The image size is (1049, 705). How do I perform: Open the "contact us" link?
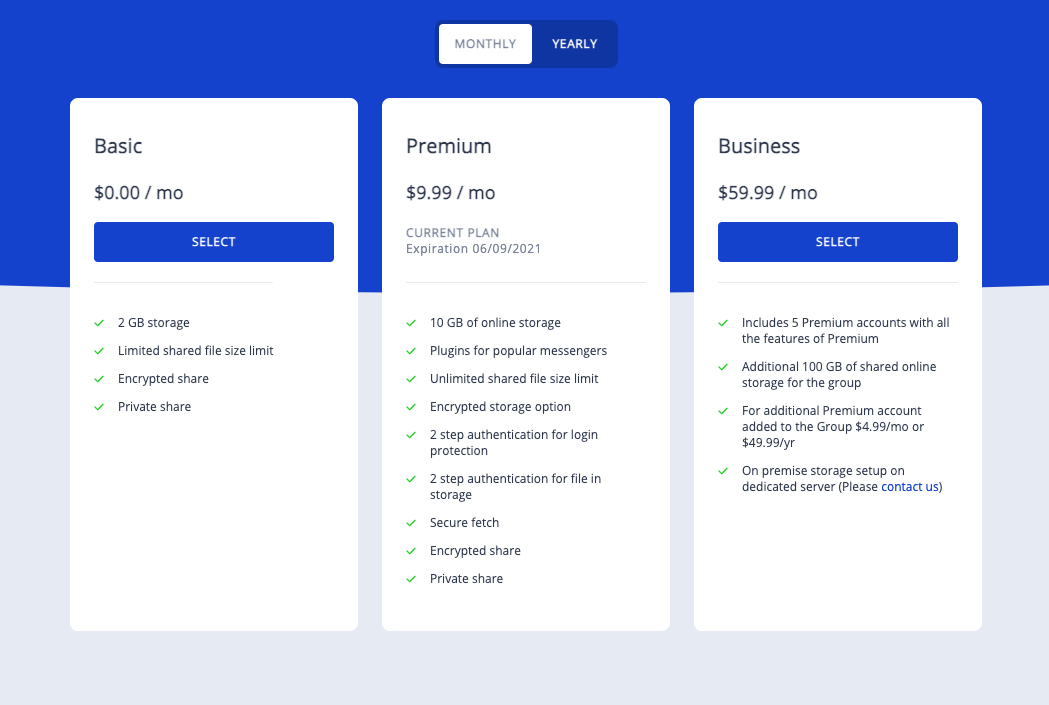(x=909, y=486)
